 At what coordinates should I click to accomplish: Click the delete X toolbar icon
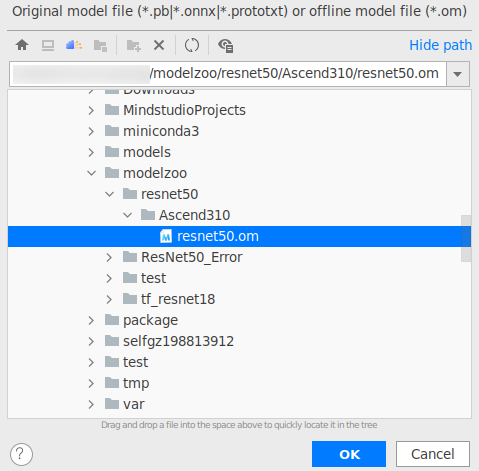[x=159, y=45]
